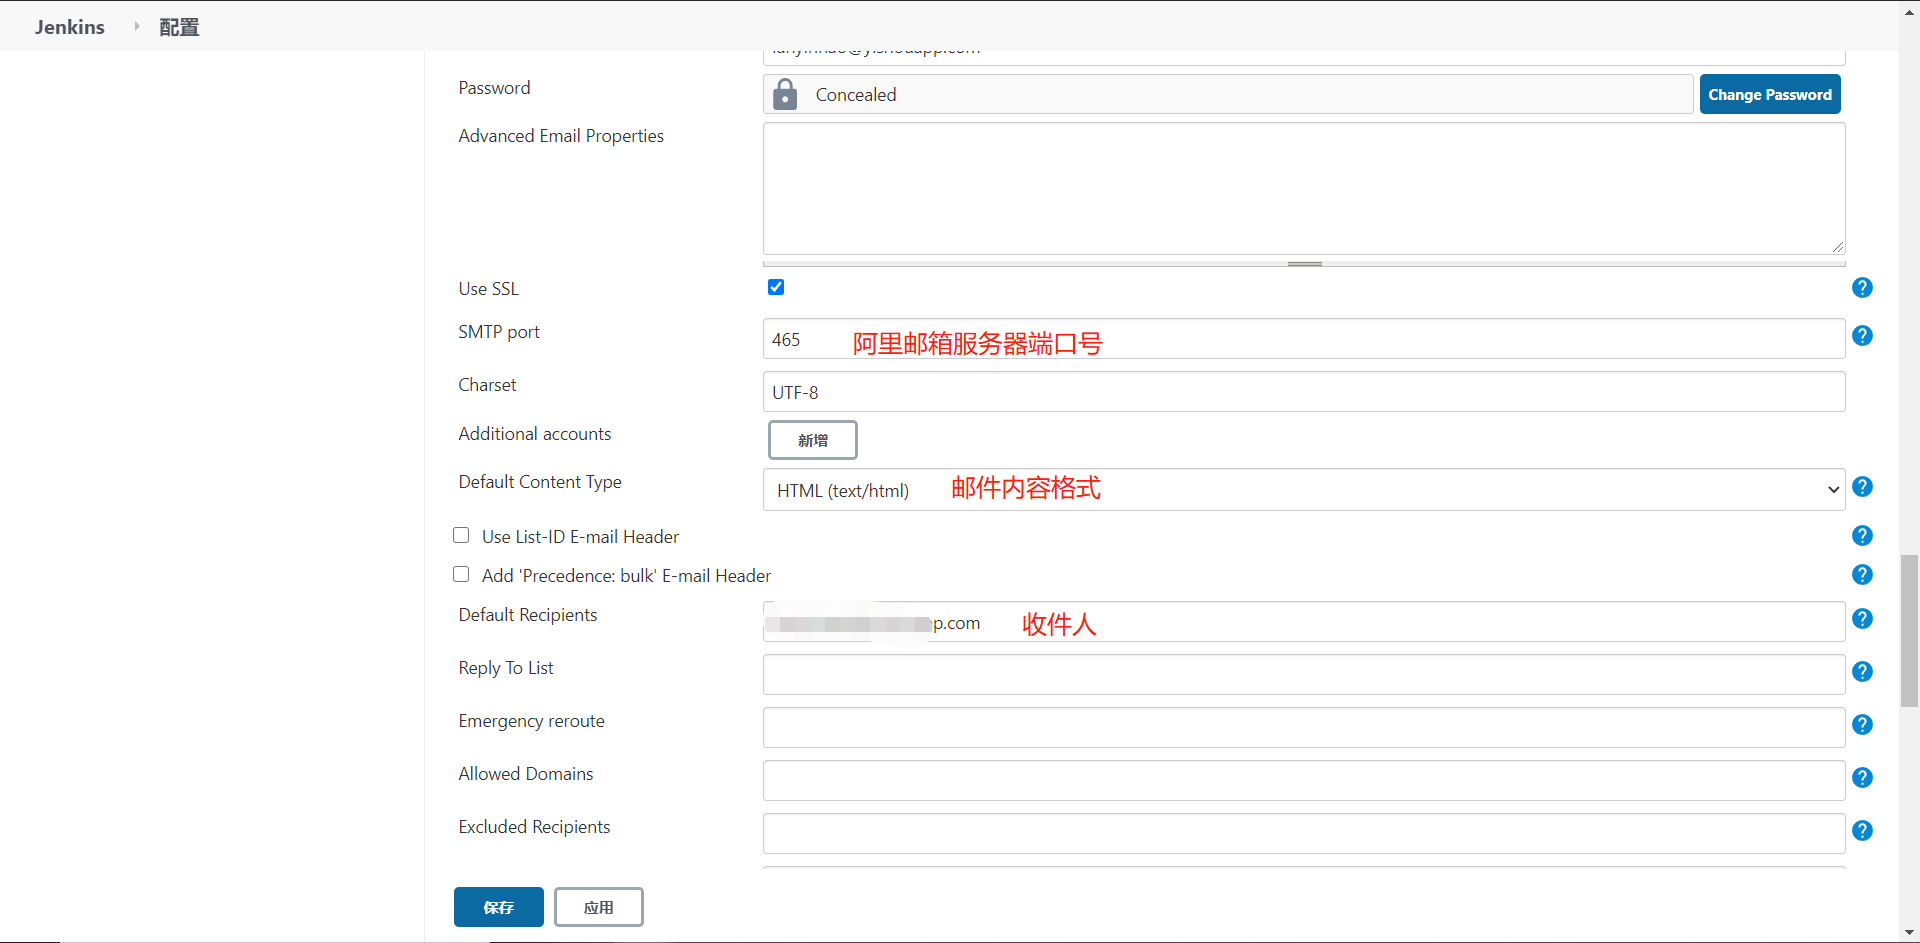Uncheck the Use SSL checkbox
The height and width of the screenshot is (943, 1920).
pyautogui.click(x=776, y=287)
